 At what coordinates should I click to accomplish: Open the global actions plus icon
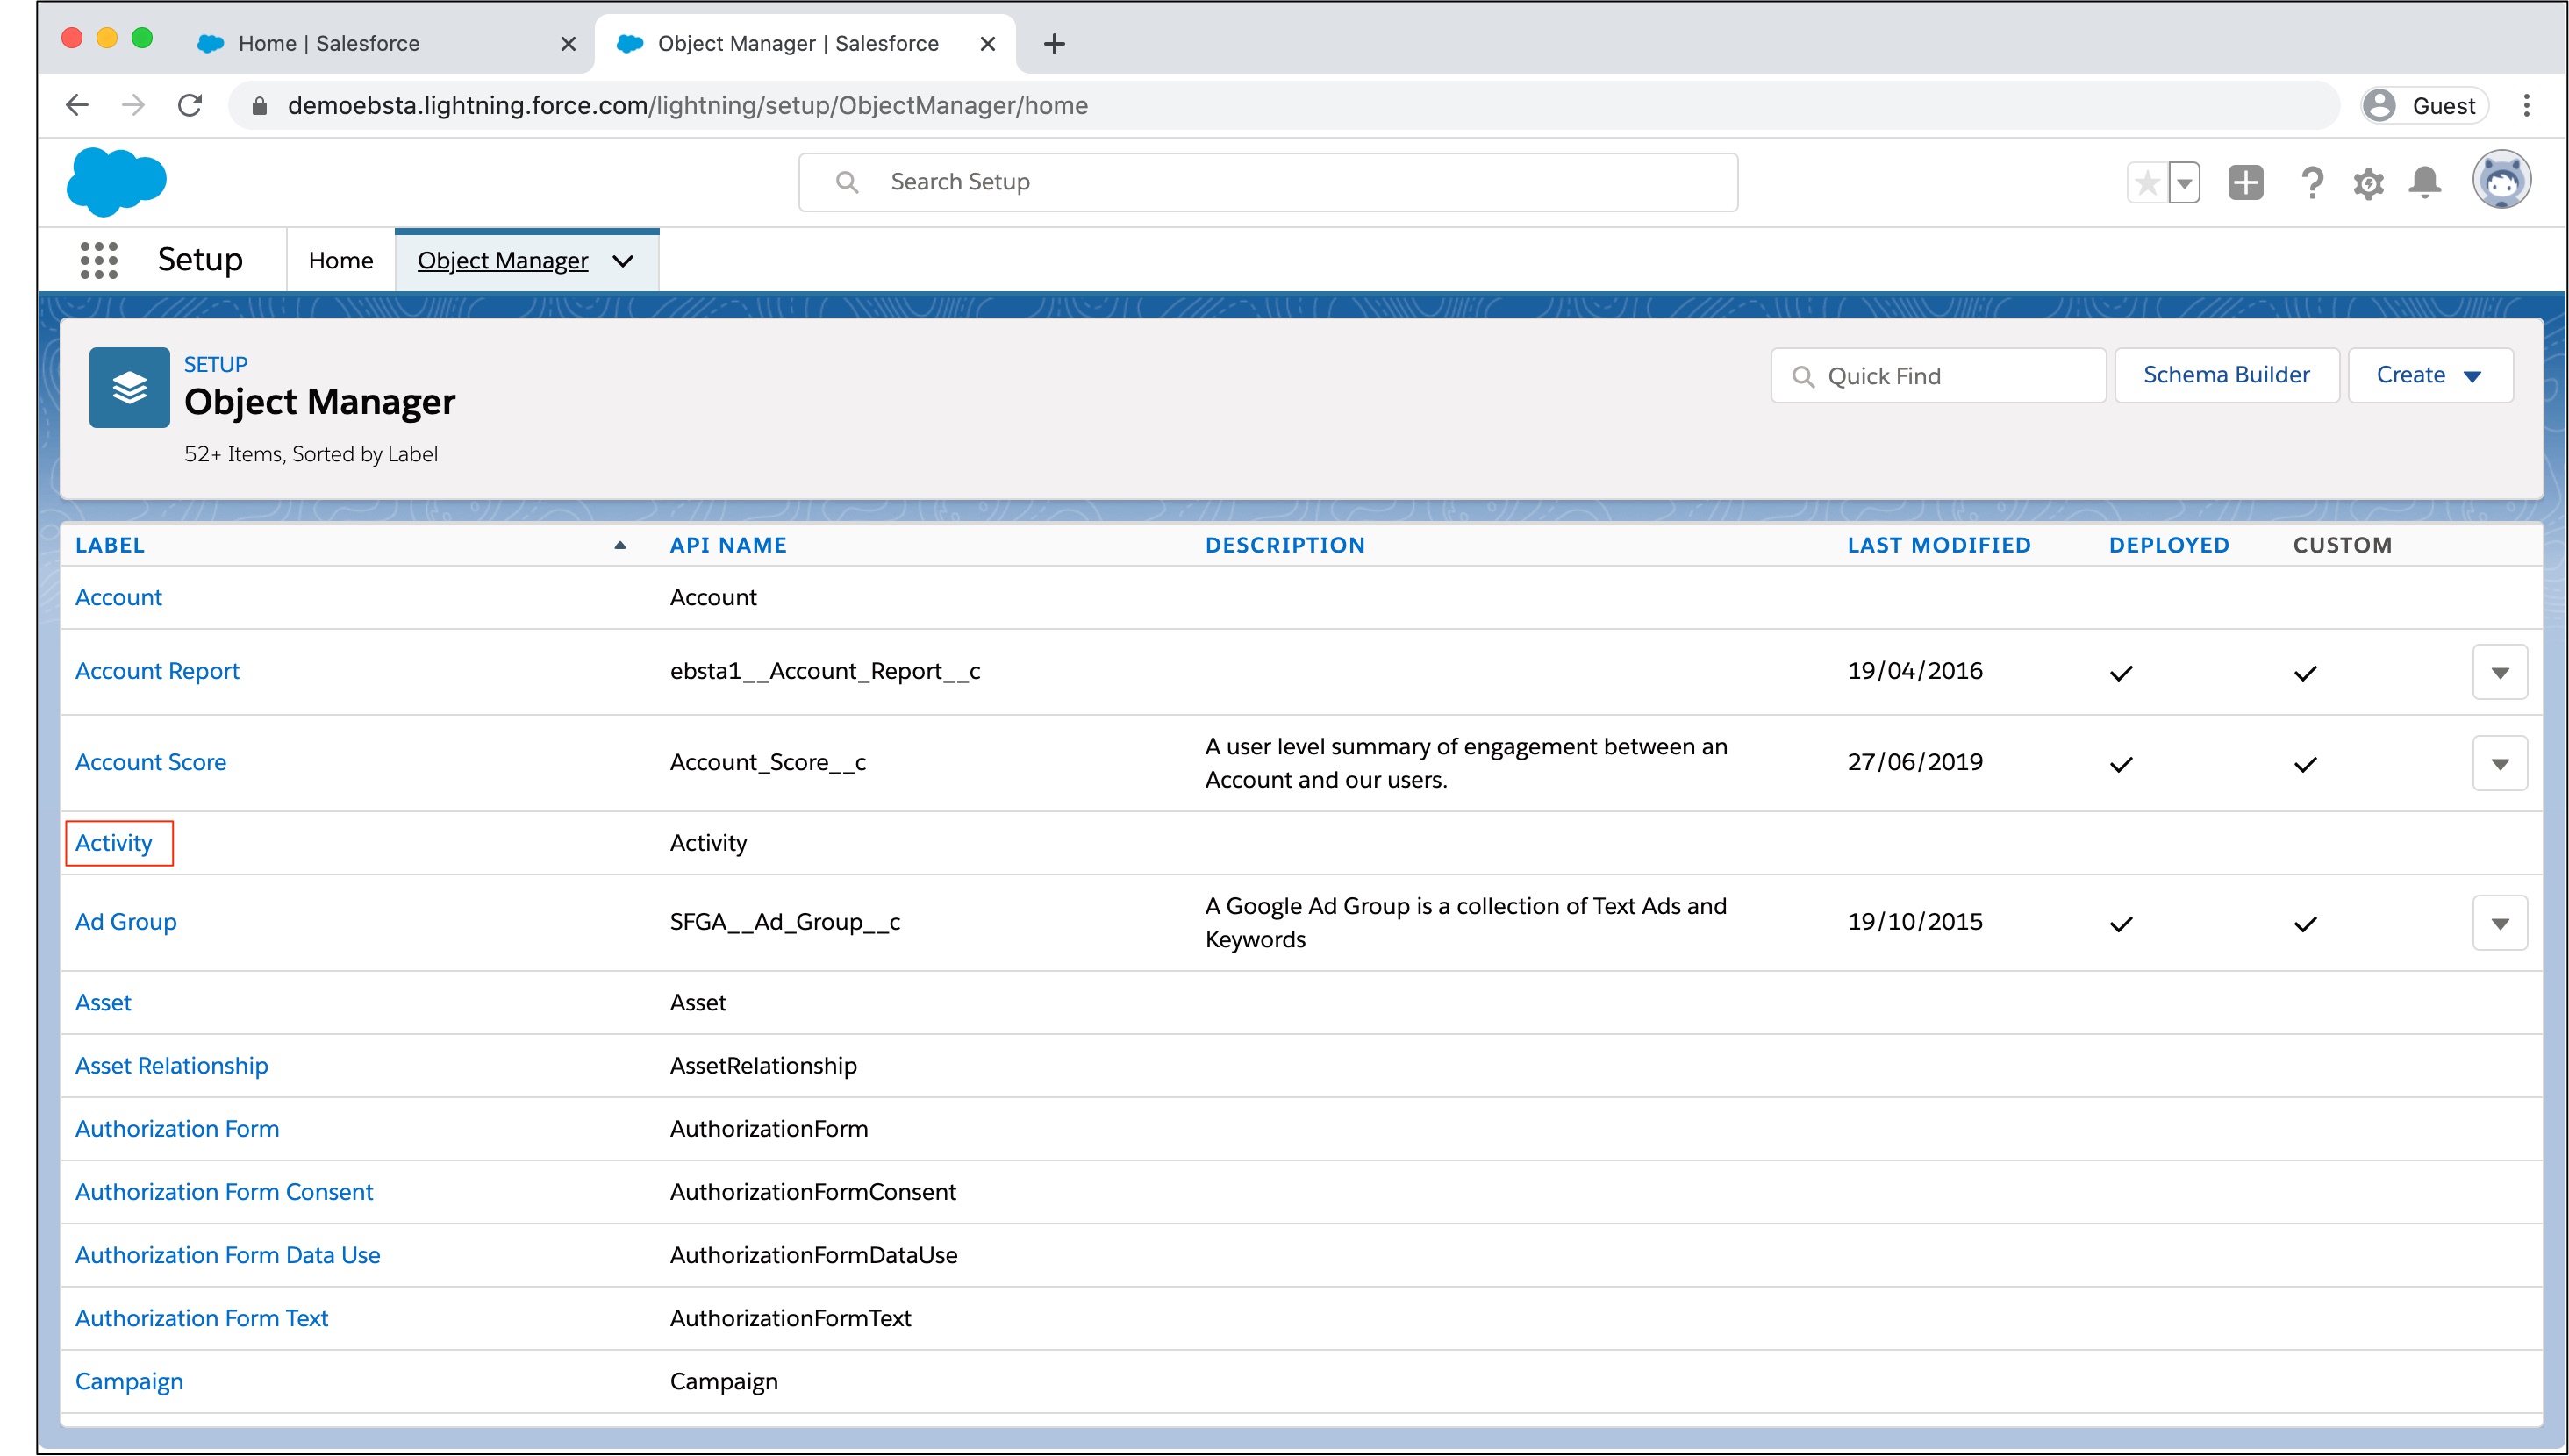click(x=2245, y=183)
